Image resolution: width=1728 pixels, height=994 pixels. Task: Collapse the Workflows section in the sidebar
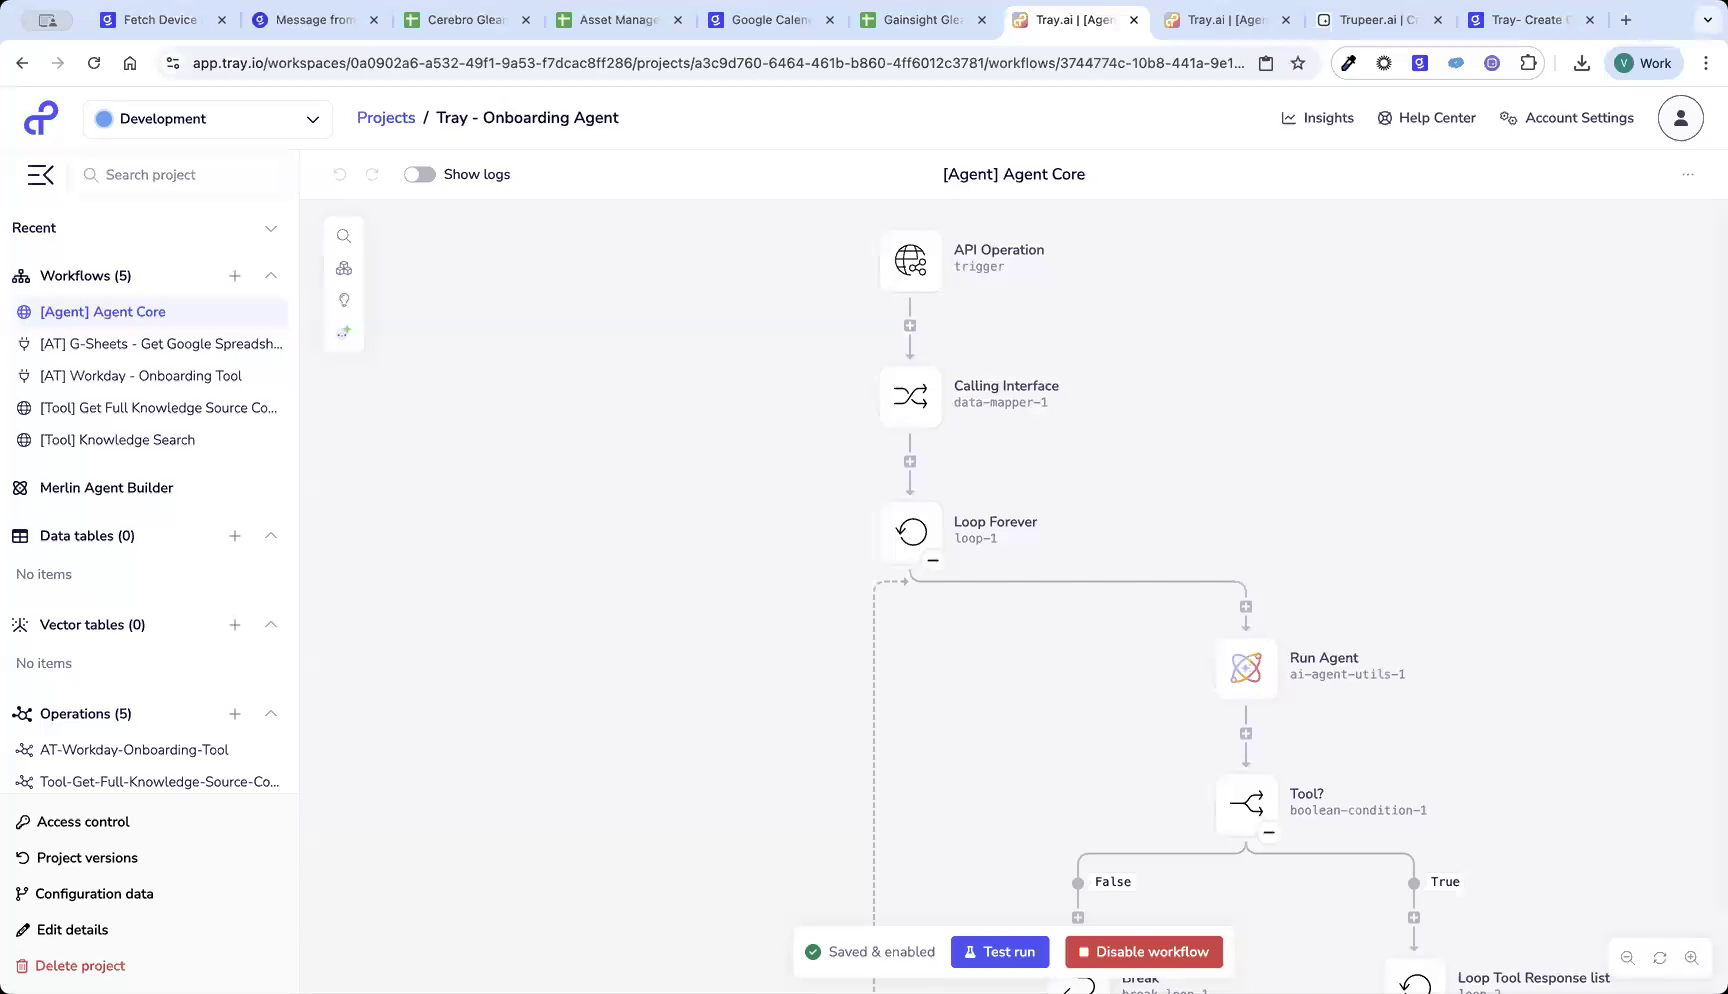(271, 275)
